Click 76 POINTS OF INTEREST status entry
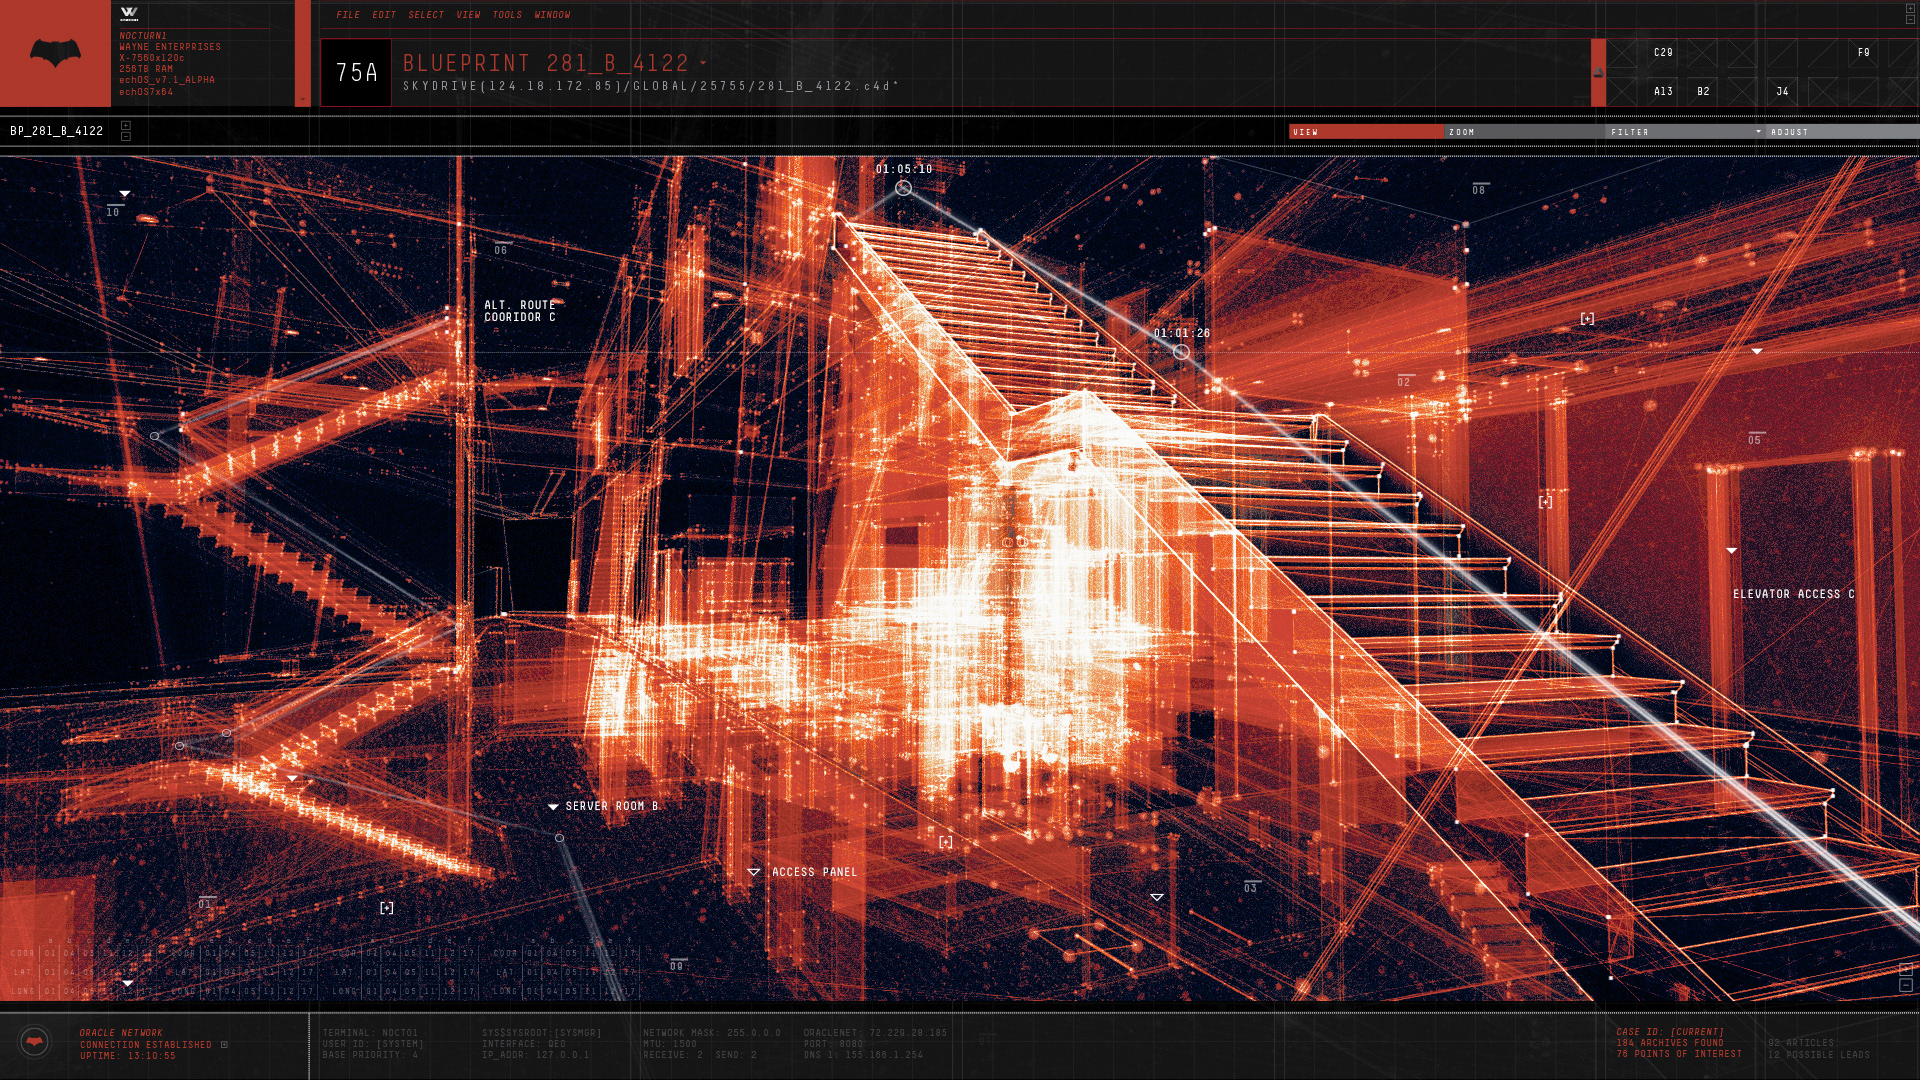 [1679, 1054]
